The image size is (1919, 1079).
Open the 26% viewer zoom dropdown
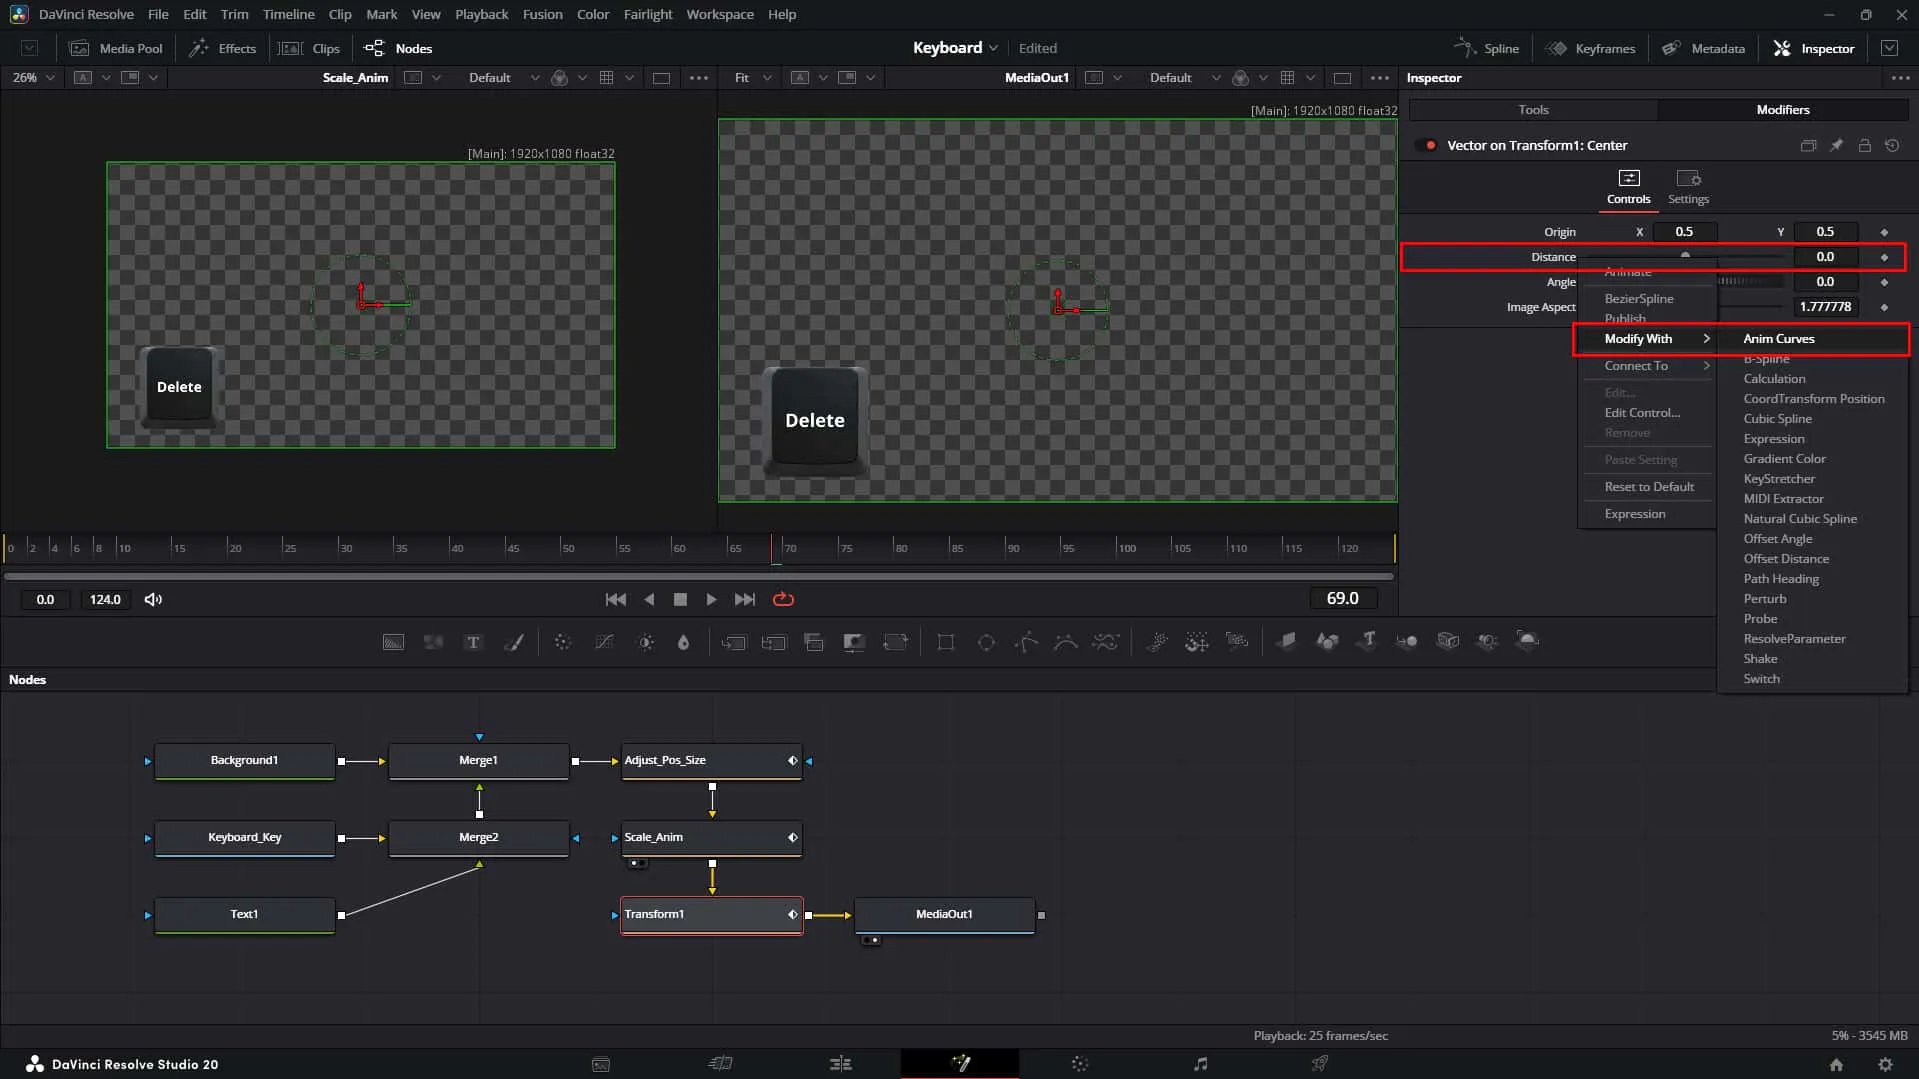point(34,77)
